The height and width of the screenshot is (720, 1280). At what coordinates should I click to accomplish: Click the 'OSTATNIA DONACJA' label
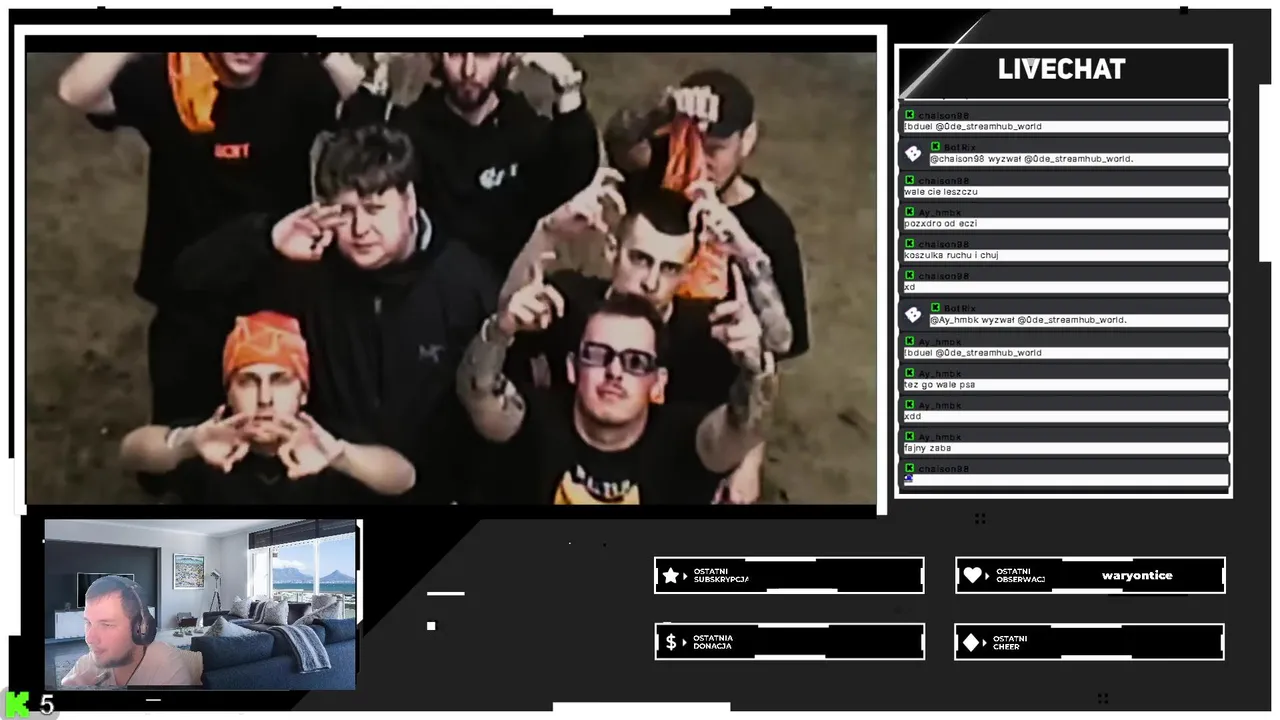coord(713,642)
